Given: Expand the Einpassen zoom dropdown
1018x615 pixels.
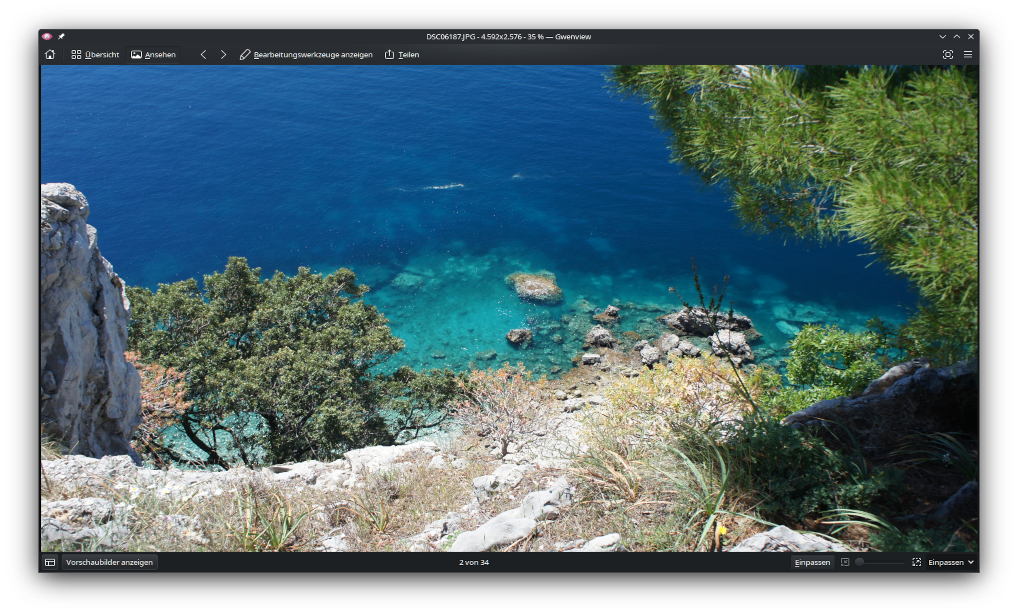Looking at the screenshot, I should tap(951, 563).
